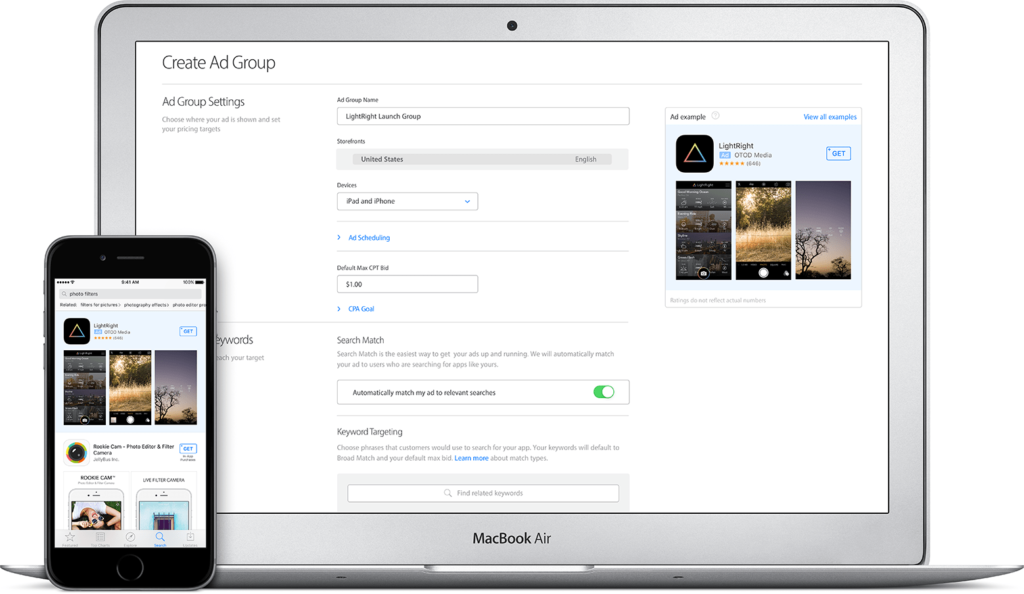The height and width of the screenshot is (594, 1024).
Task: Tap the Explore tab on iPhone
Action: pos(130,537)
